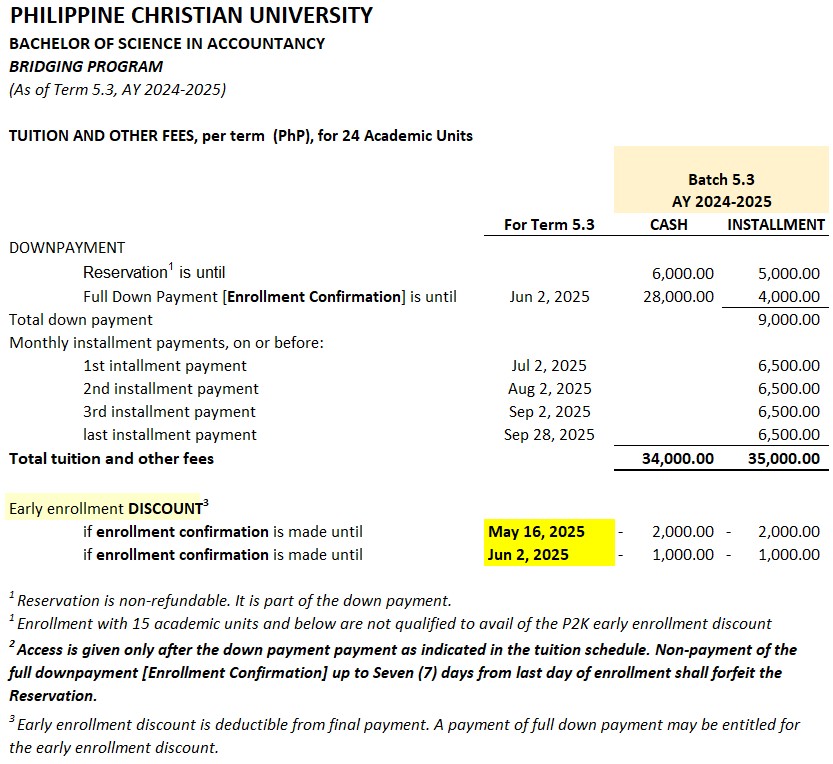Click 6,500.00 in the 2nd installment row

(x=788, y=388)
